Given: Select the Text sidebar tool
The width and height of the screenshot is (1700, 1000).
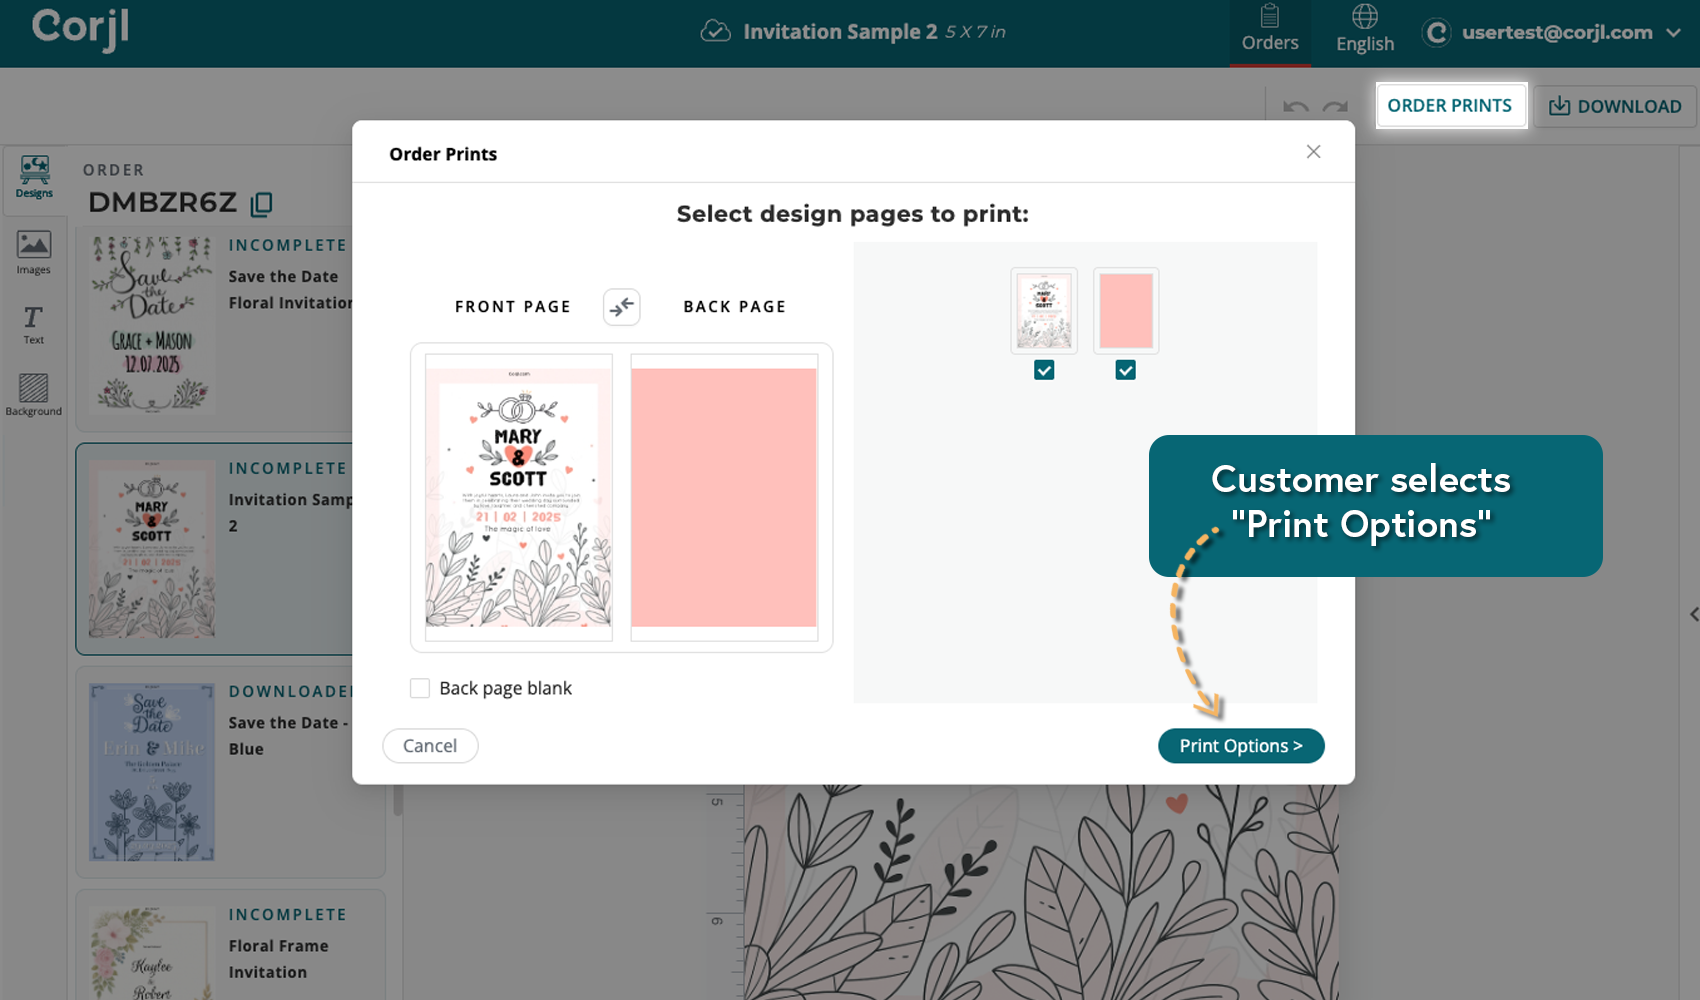Looking at the screenshot, I should pos(33,325).
